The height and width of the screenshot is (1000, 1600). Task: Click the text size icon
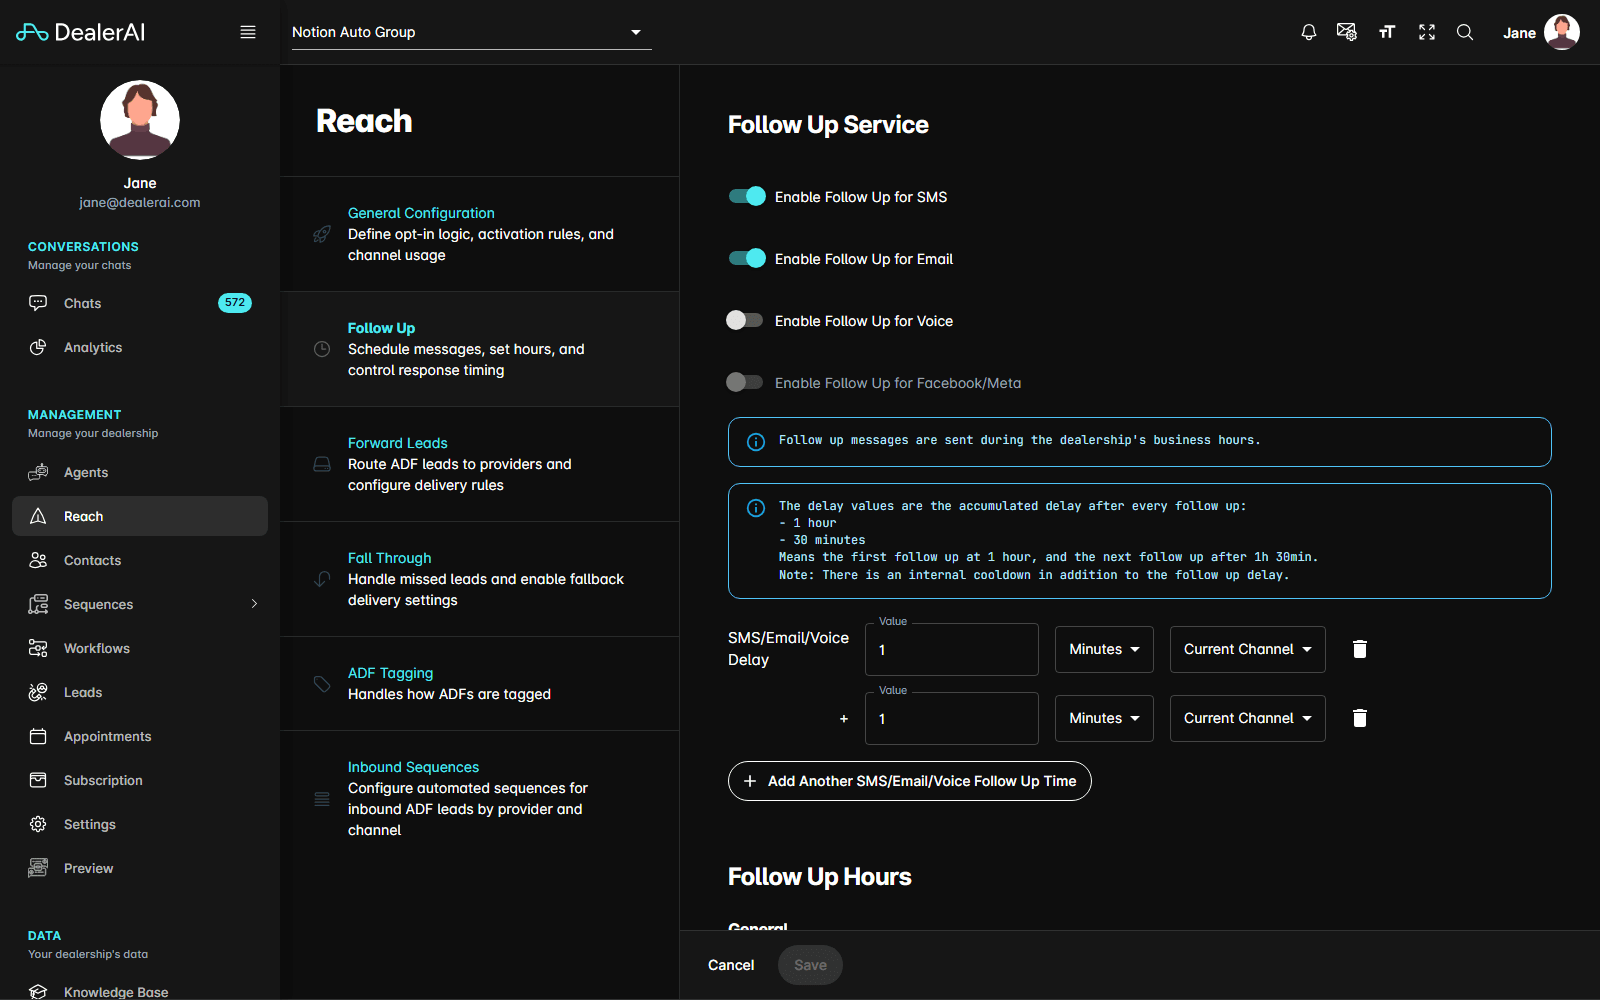pos(1386,32)
